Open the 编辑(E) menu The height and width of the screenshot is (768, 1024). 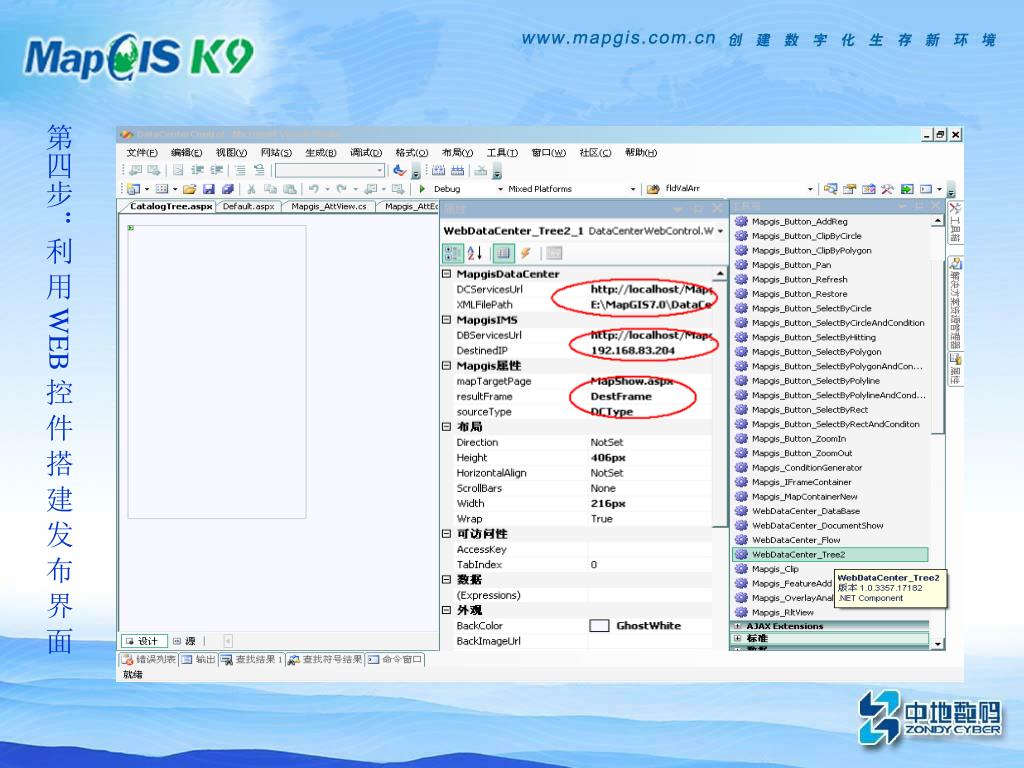click(x=186, y=152)
